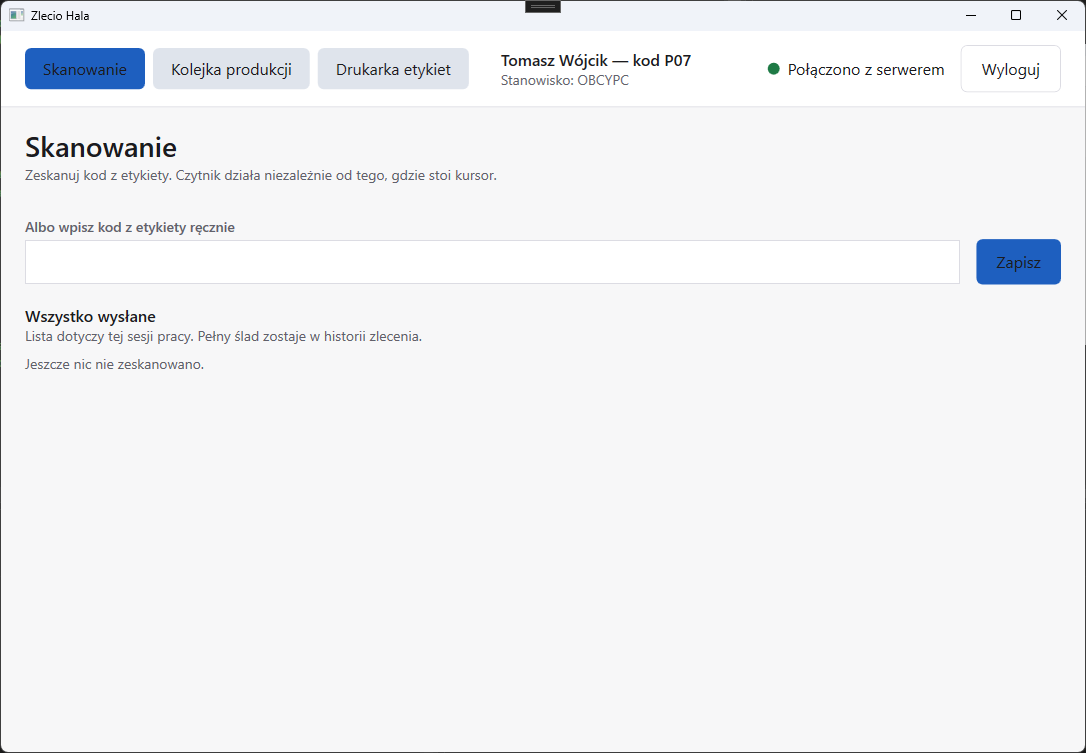The height and width of the screenshot is (753, 1086).
Task: Minimize the Zlecio Hala window
Action: 971,15
